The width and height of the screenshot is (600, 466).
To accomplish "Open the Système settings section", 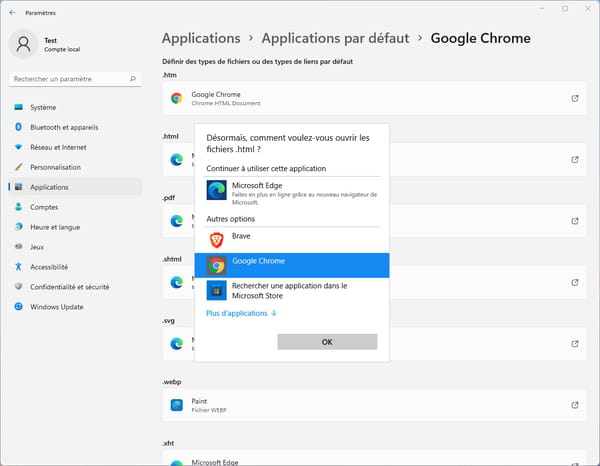I will click(75, 107).
